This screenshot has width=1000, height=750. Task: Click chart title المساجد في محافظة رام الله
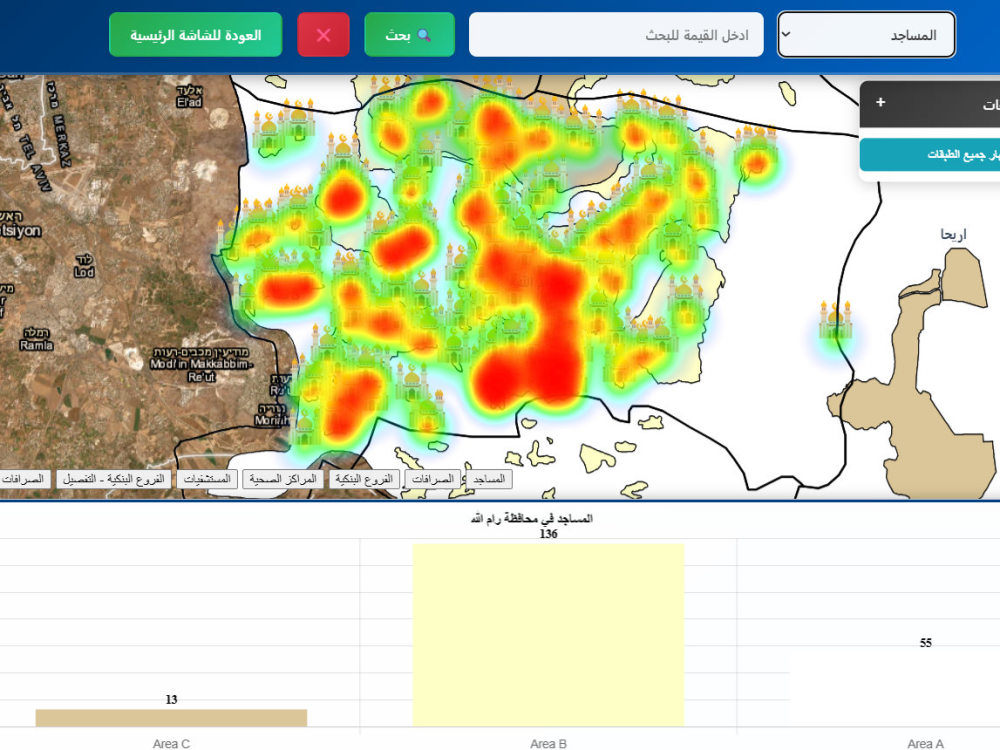531,518
